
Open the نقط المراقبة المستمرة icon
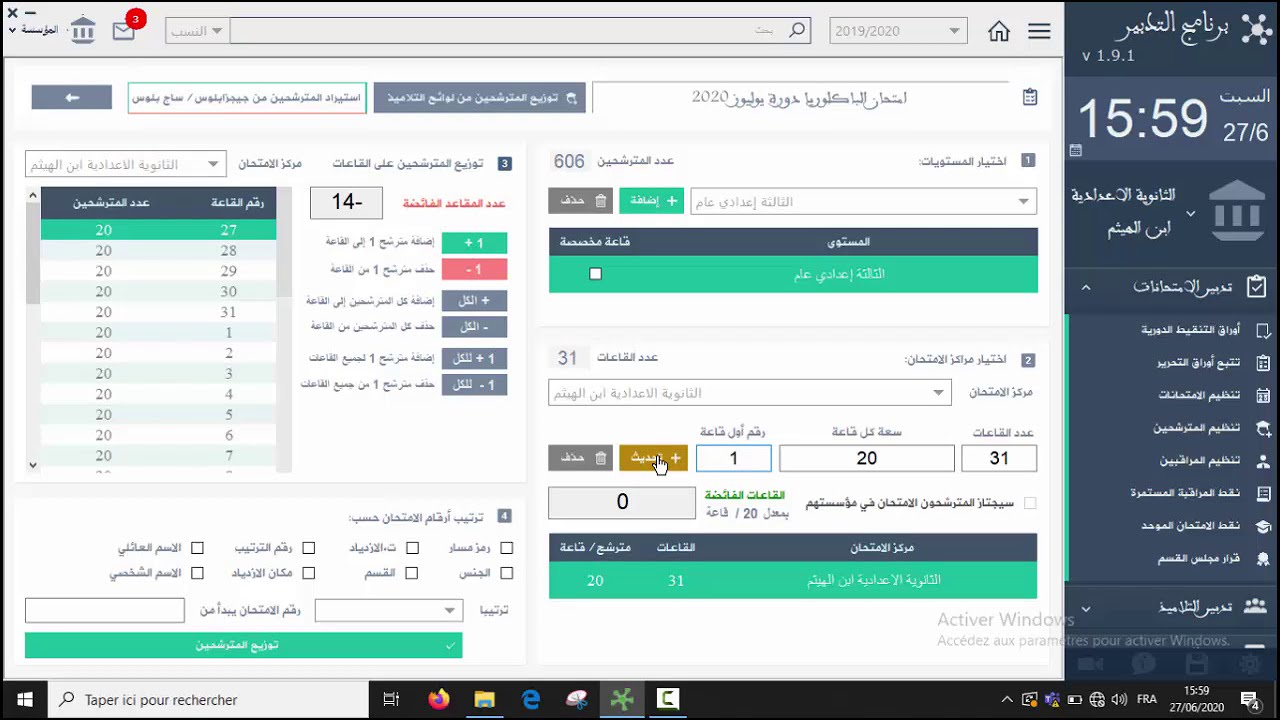1263,493
